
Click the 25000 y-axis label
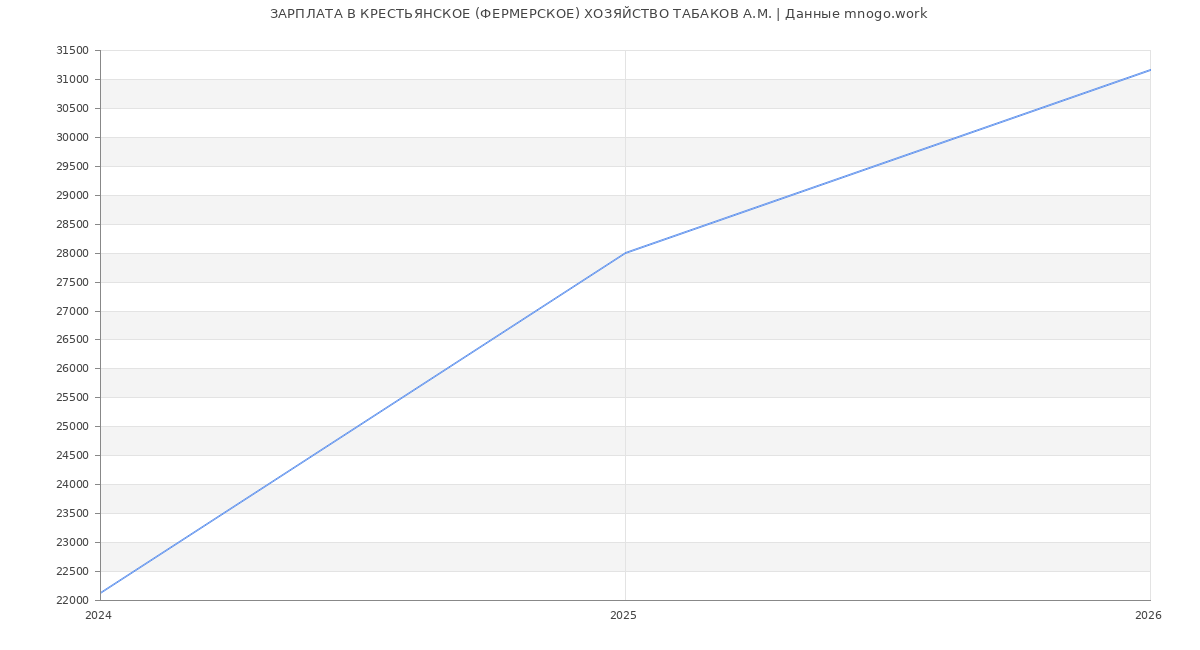coord(72,427)
